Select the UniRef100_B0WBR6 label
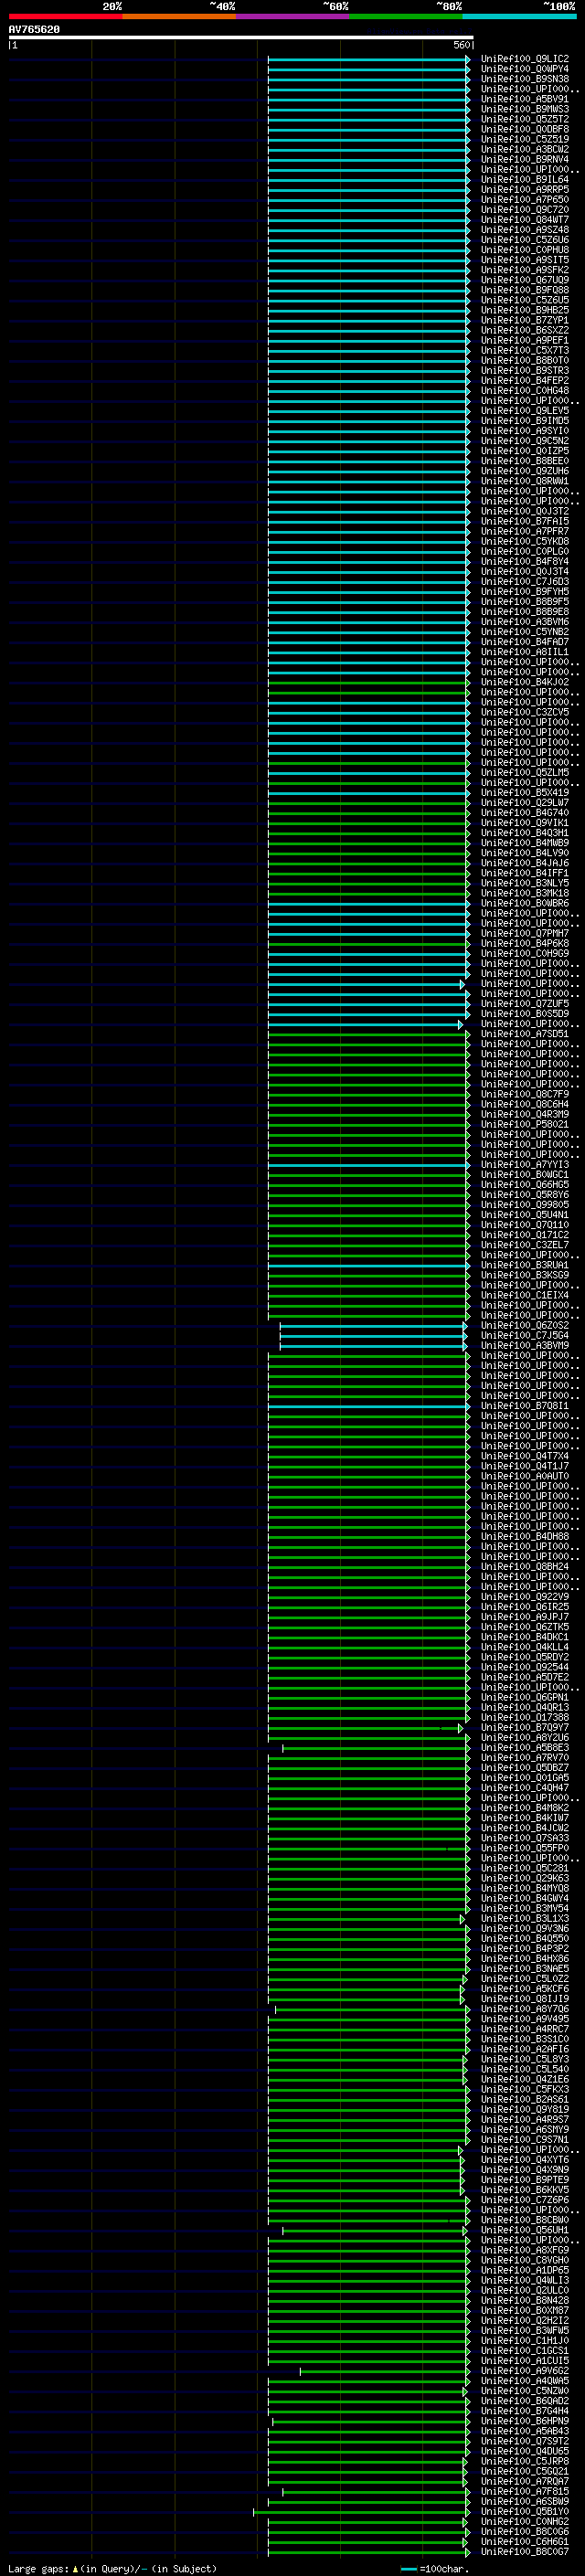The height and width of the screenshot is (2576, 585). (525, 903)
